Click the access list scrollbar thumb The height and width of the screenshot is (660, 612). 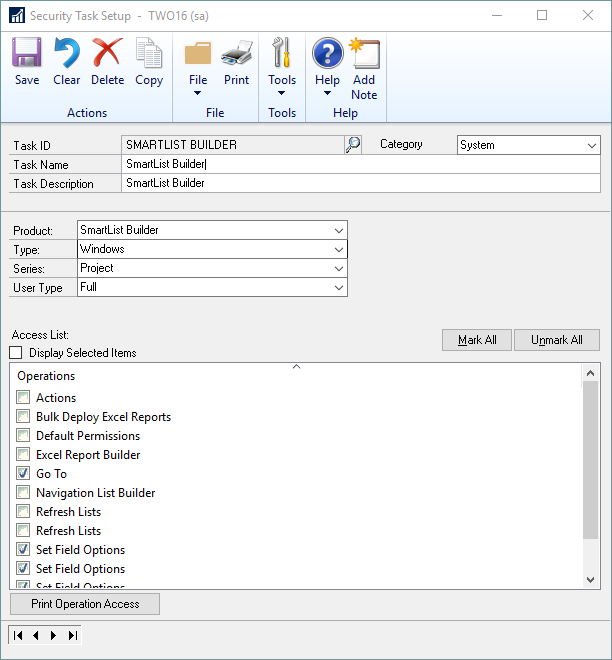click(591, 460)
